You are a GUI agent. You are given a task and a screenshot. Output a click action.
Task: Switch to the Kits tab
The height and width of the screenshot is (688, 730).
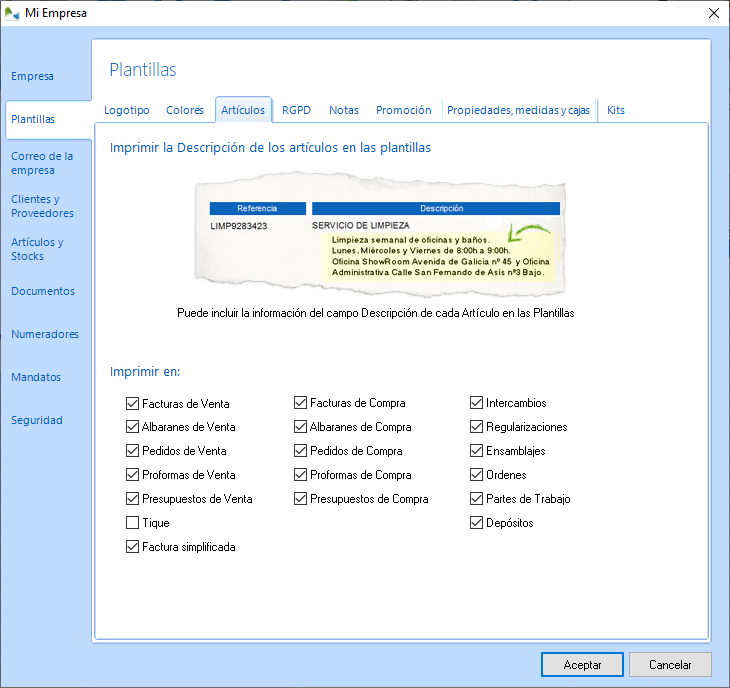click(x=616, y=110)
